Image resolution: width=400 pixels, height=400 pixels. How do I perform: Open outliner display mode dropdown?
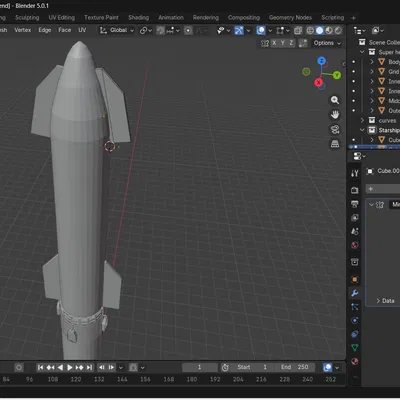click(378, 31)
